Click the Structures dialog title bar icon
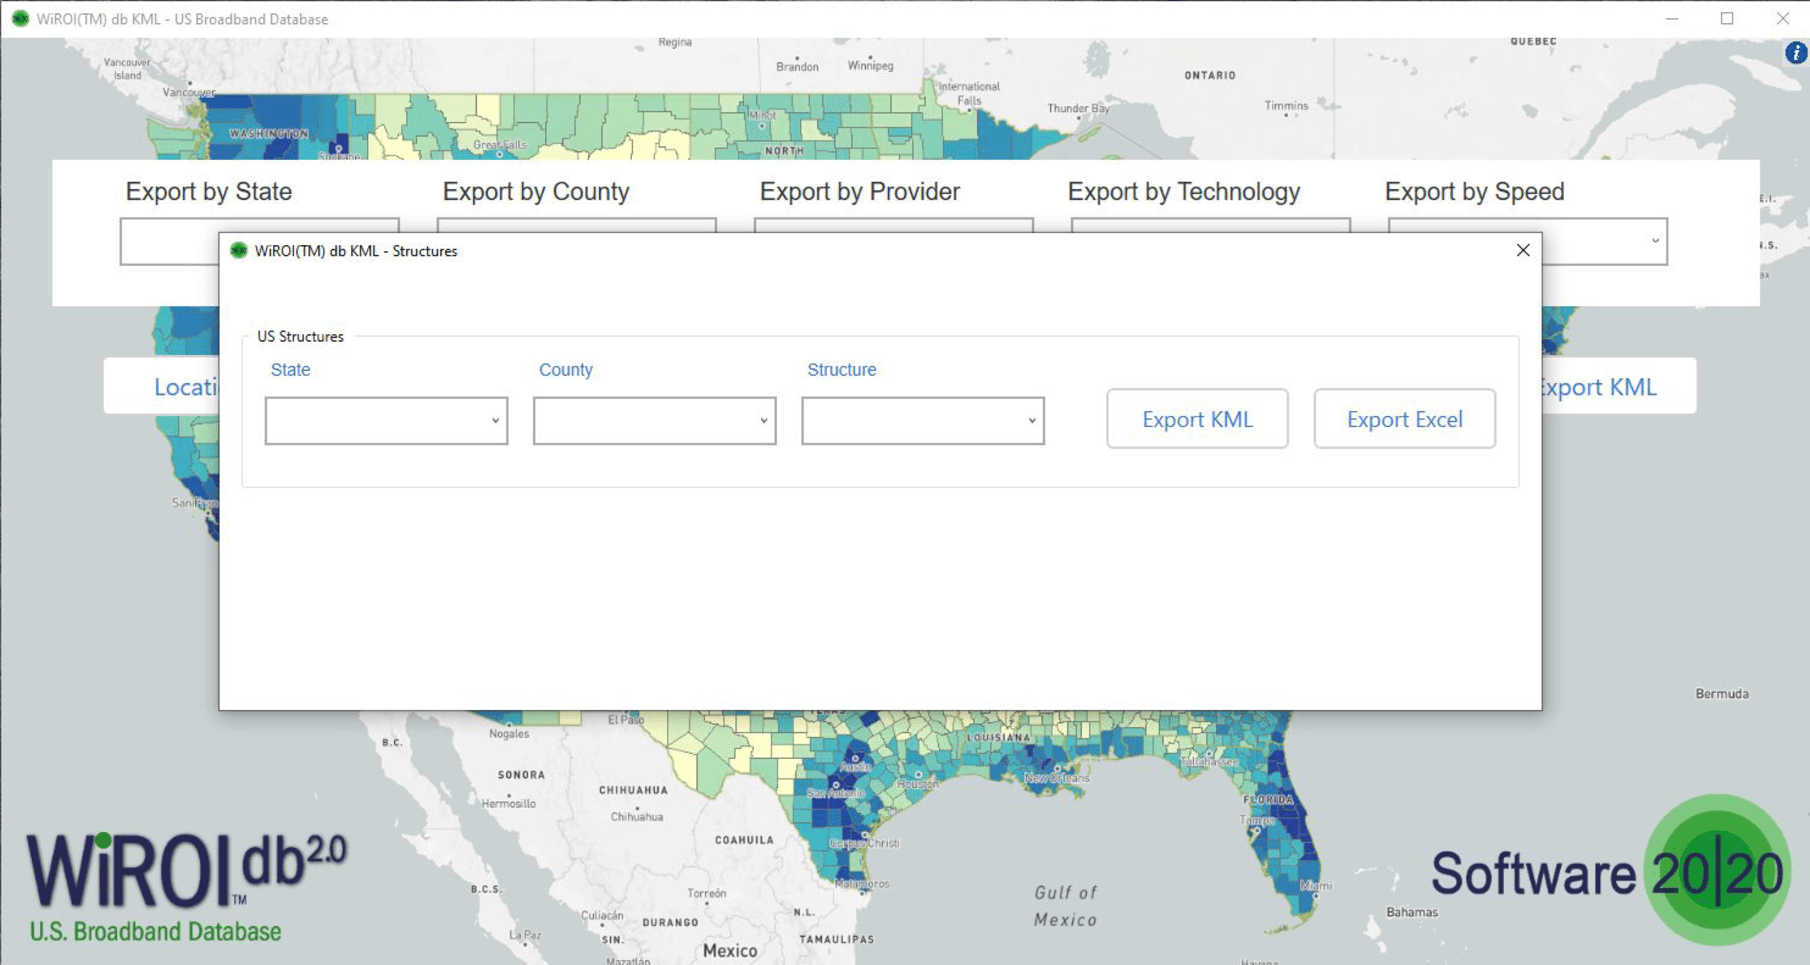The width and height of the screenshot is (1810, 965). [x=238, y=250]
